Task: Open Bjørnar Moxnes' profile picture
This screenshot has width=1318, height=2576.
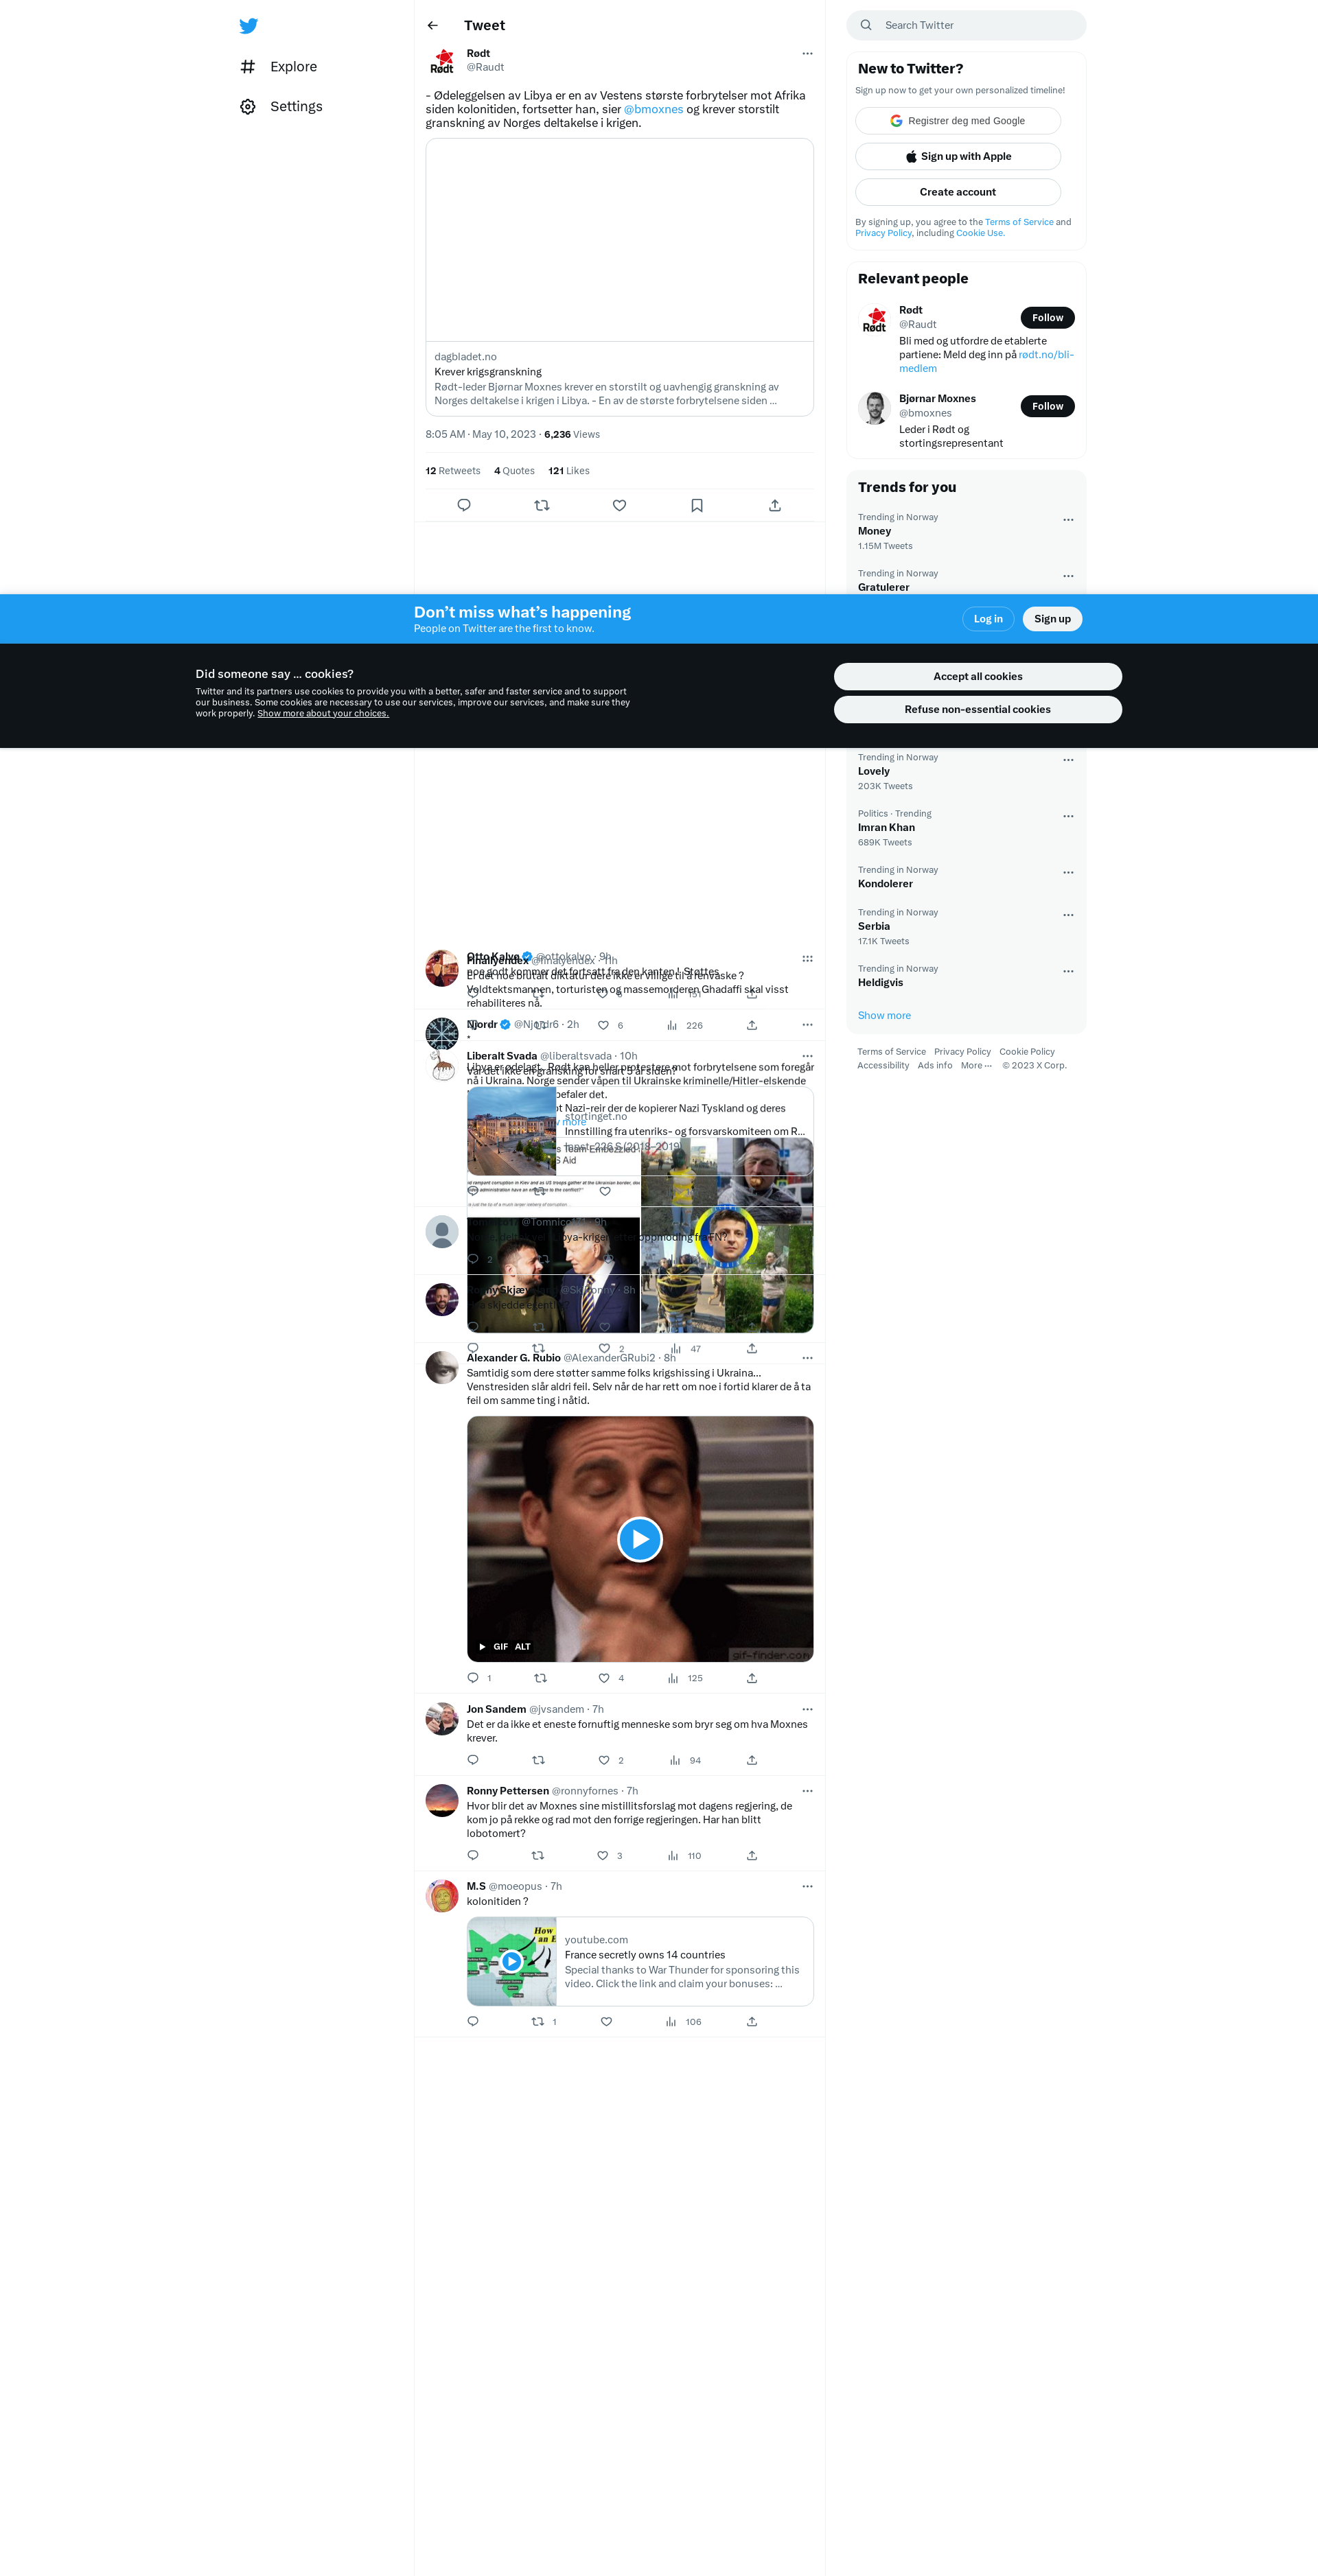Action: tap(874, 409)
